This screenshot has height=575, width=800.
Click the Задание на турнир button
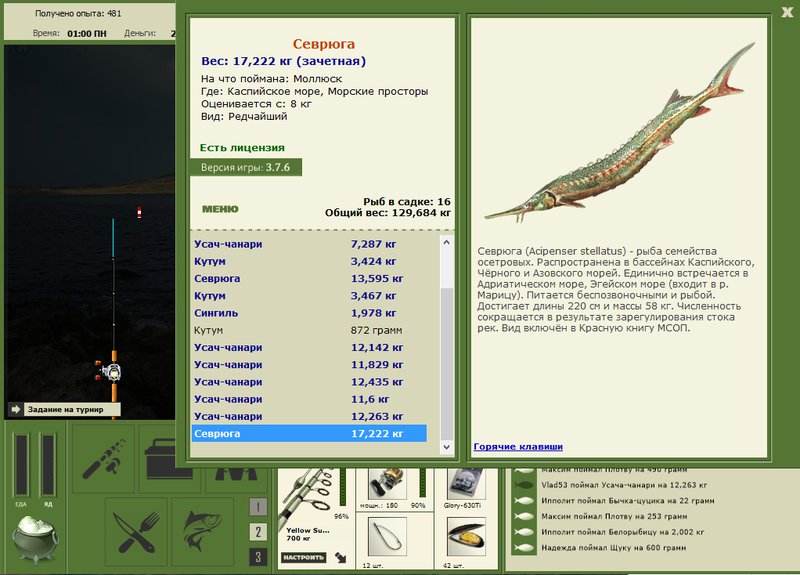click(x=72, y=409)
